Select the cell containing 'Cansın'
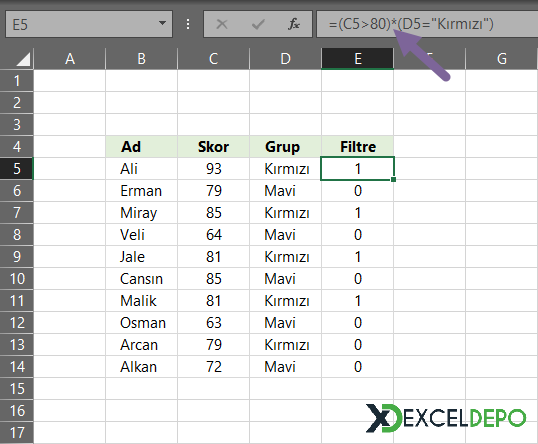Viewport: 538px width, 444px height. pyautogui.click(x=141, y=279)
